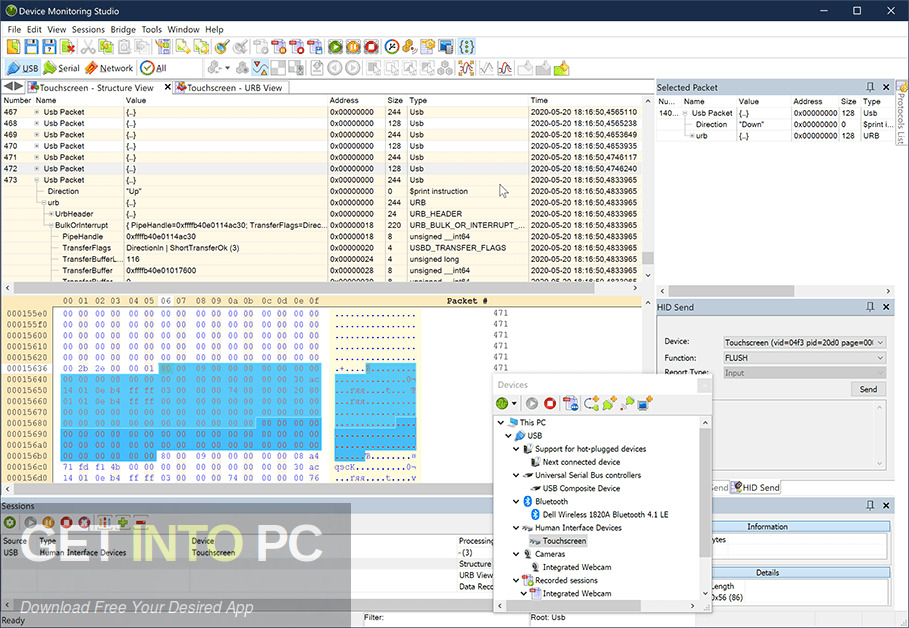The image size is (909, 628).
Task: Collapse the urb node under packet 473
Action: pos(44,202)
